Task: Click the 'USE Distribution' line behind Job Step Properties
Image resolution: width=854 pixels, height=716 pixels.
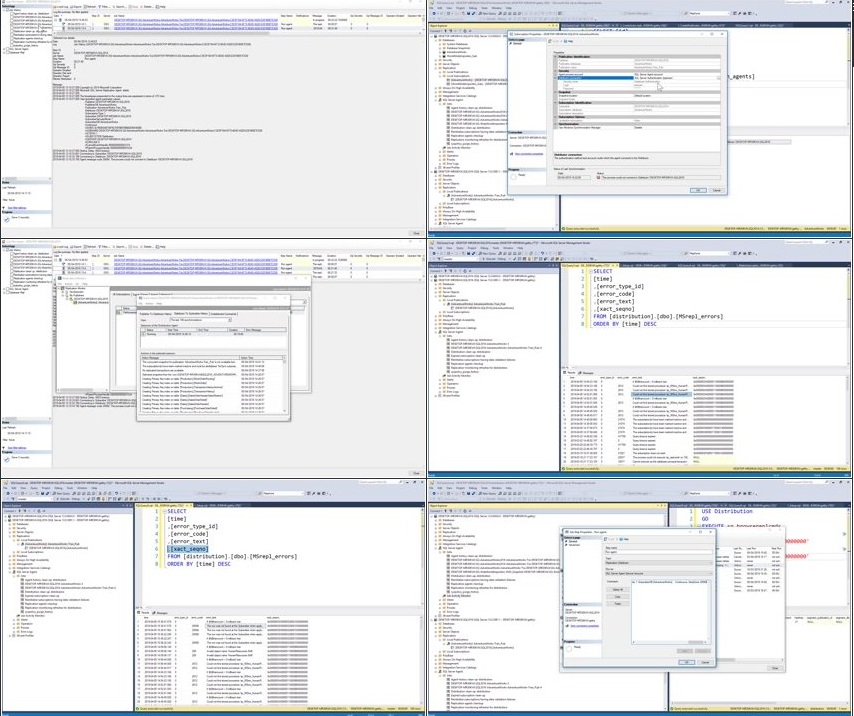Action: 727,512
